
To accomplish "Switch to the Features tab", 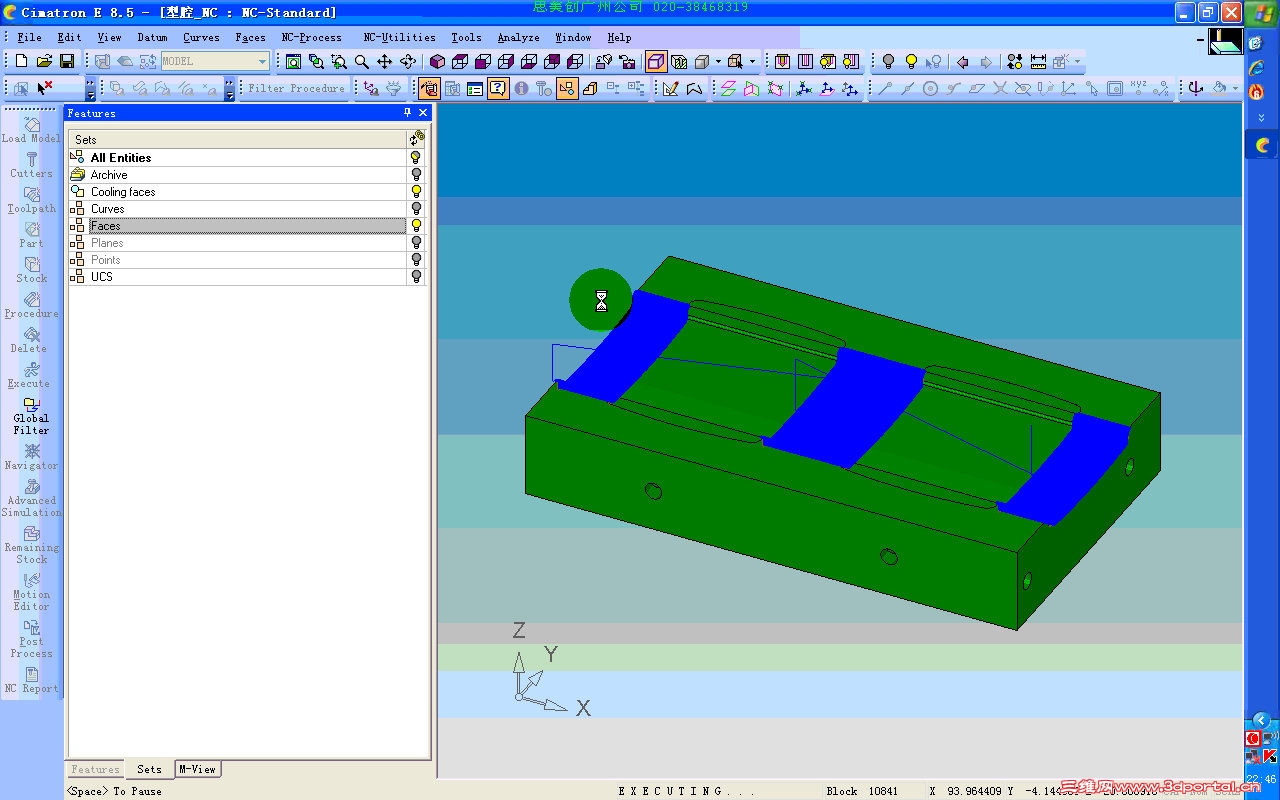I will point(95,769).
